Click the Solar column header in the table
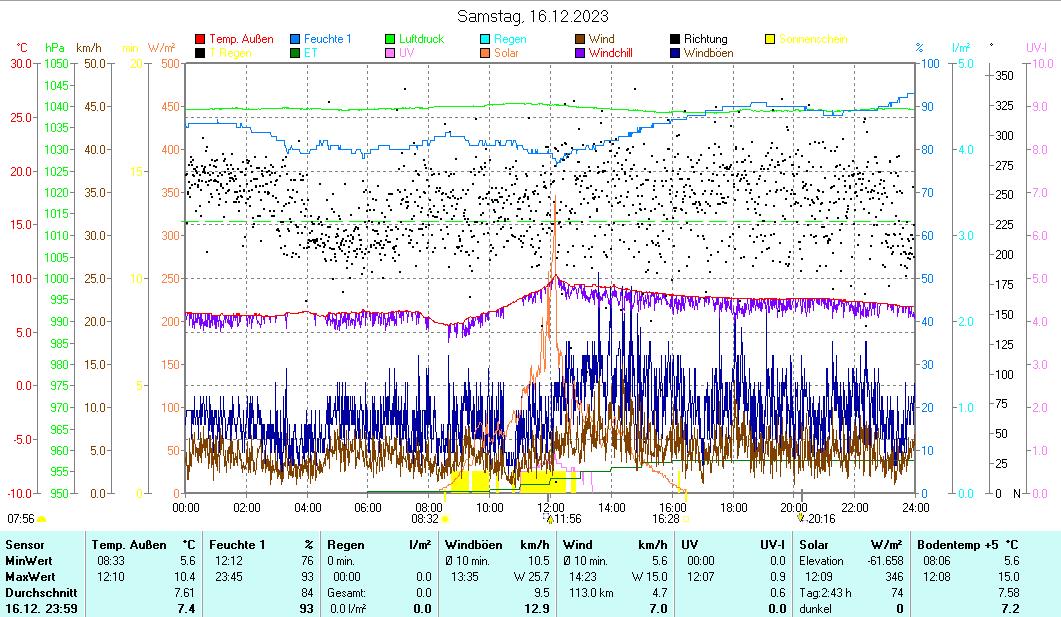 click(x=816, y=544)
